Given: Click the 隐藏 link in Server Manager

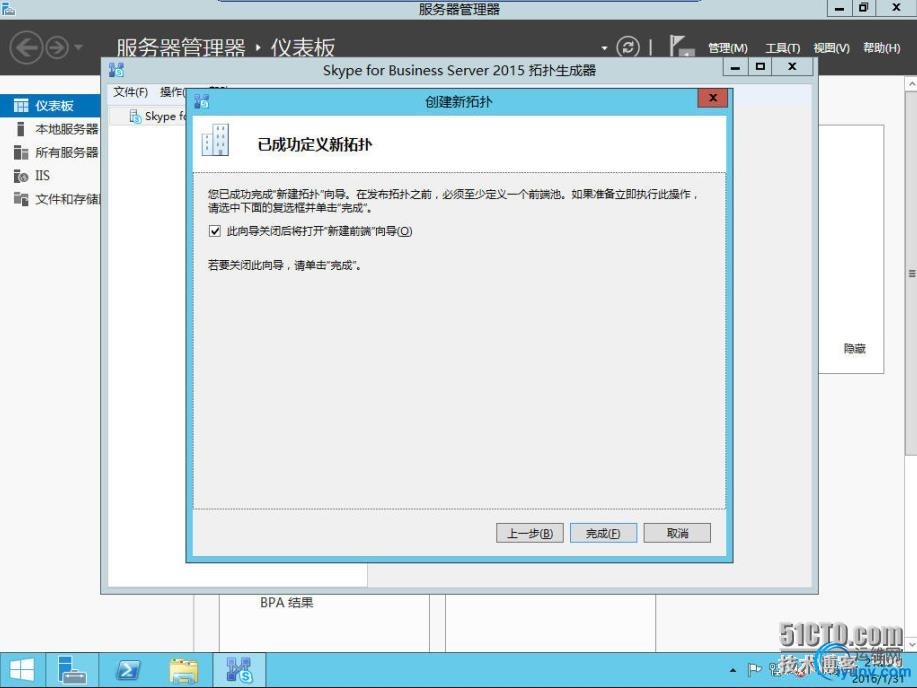Looking at the screenshot, I should click(854, 348).
